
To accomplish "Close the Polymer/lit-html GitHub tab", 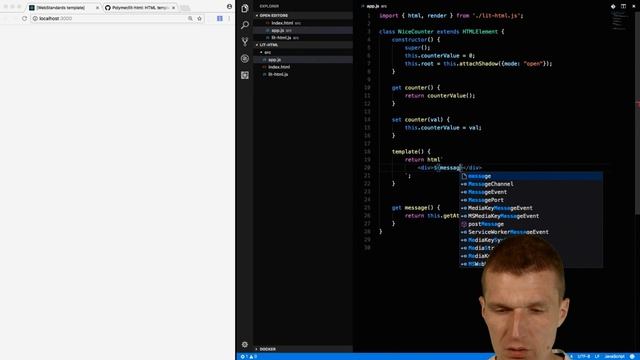I will pos(173,8).
